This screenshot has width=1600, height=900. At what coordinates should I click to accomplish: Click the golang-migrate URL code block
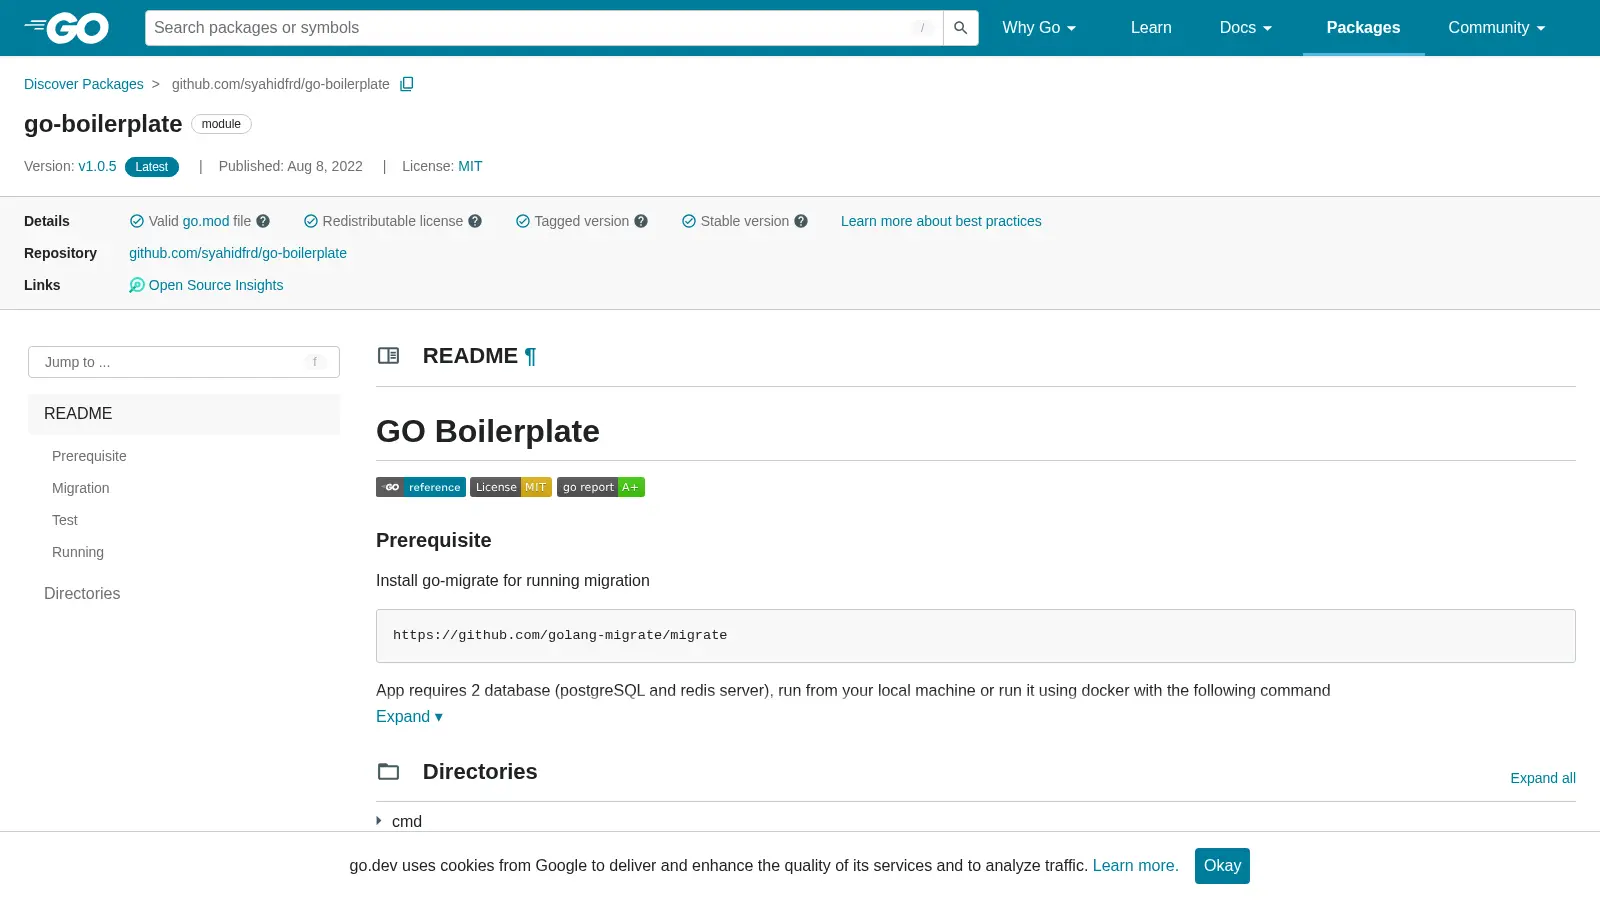click(x=976, y=636)
